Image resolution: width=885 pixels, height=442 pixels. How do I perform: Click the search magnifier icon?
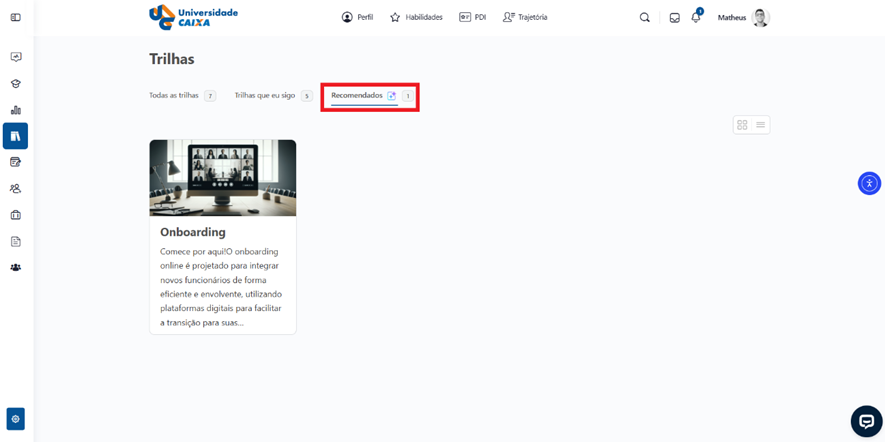click(x=644, y=18)
